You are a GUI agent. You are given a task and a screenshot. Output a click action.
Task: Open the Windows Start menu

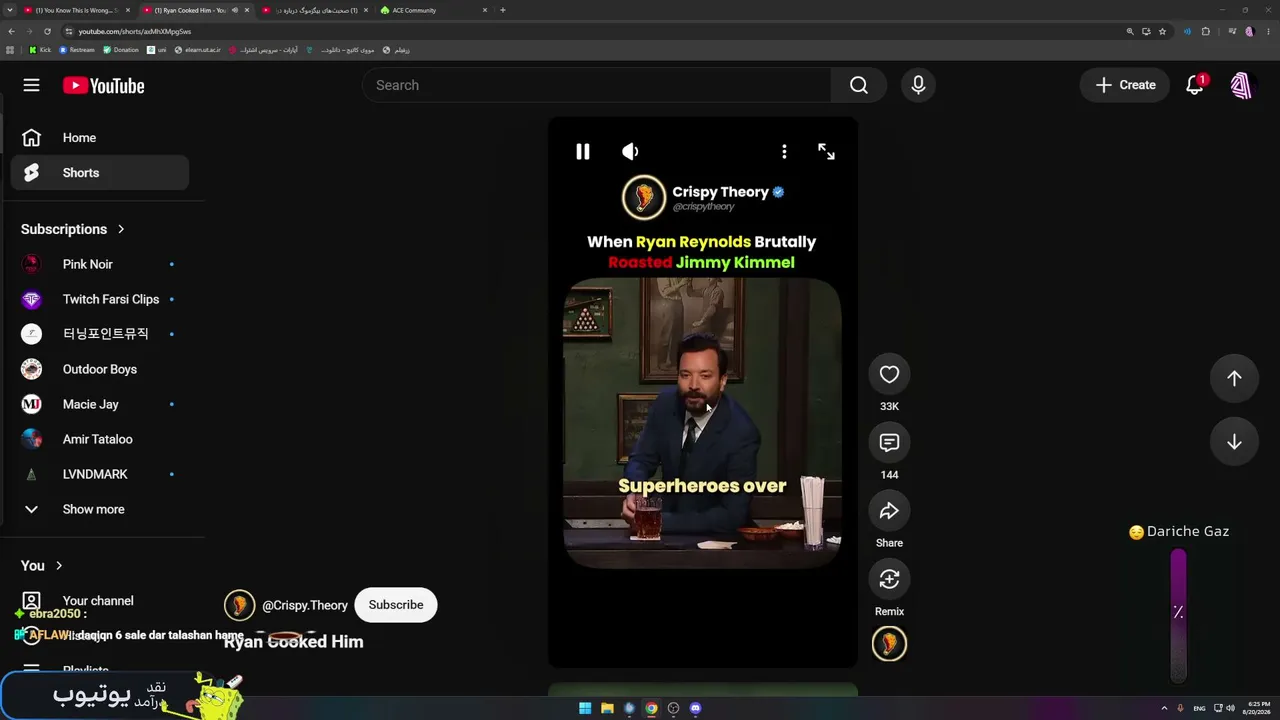tap(585, 708)
